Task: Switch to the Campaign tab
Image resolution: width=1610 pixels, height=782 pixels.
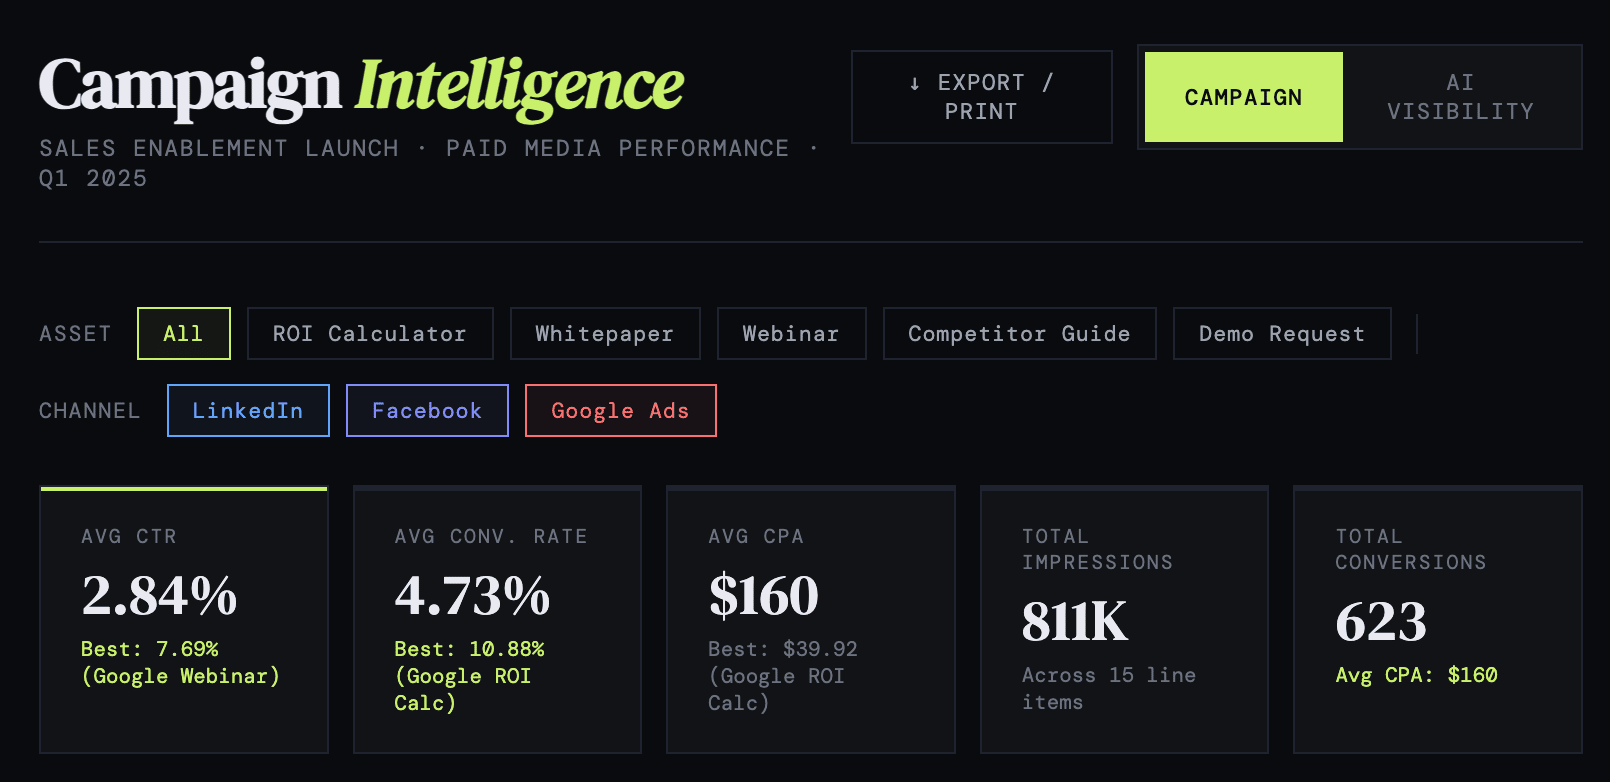Action: pyautogui.click(x=1243, y=97)
